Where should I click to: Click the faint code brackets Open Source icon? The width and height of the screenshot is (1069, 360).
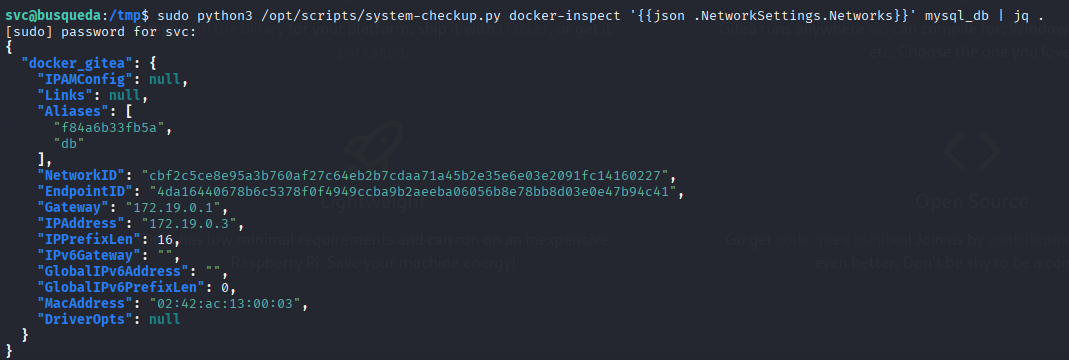[972, 151]
